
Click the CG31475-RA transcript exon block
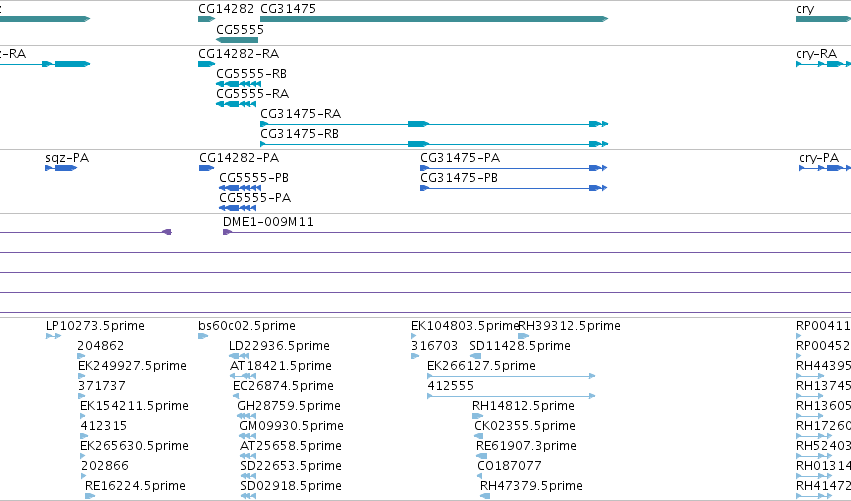tap(418, 124)
